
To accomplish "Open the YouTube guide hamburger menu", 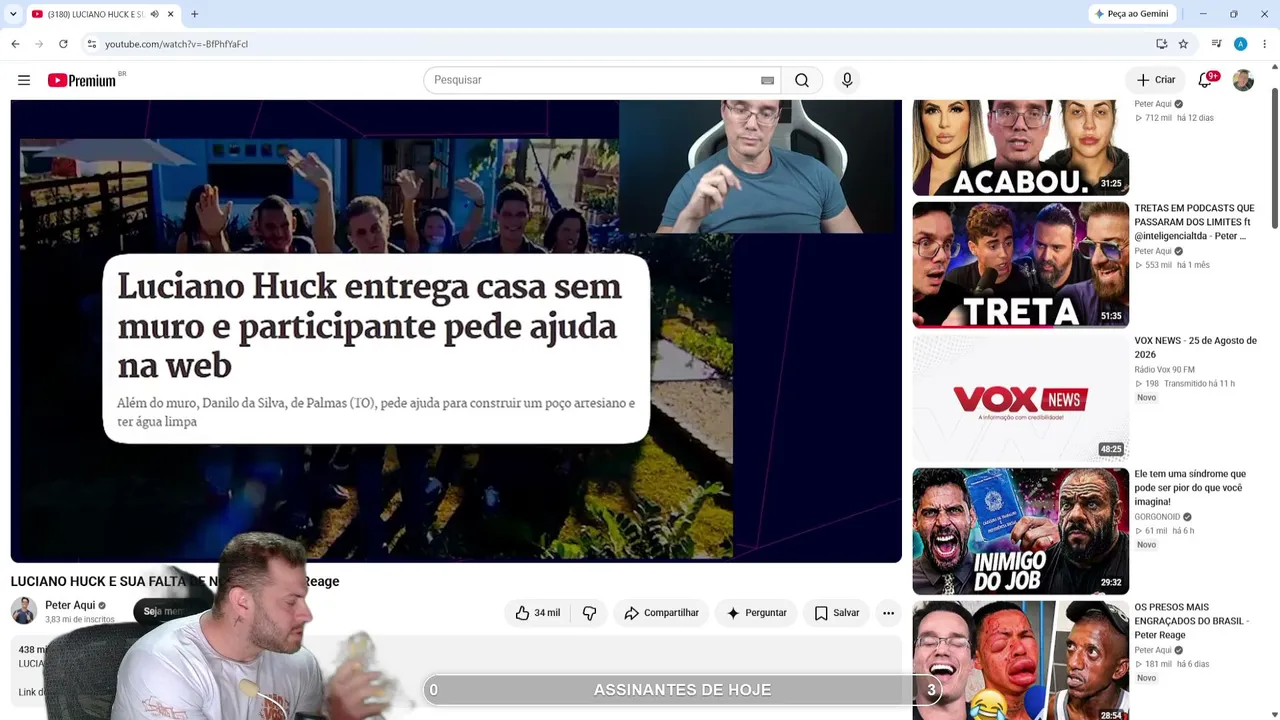I will coord(24,80).
